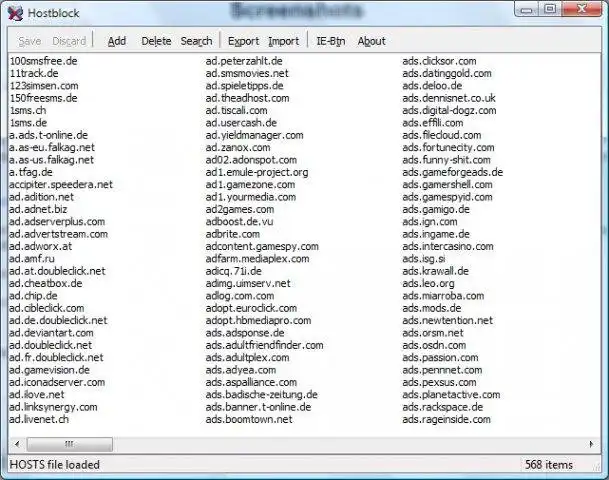Select the ad.adition.net entry
The width and height of the screenshot is (609, 480).
pos(41,197)
